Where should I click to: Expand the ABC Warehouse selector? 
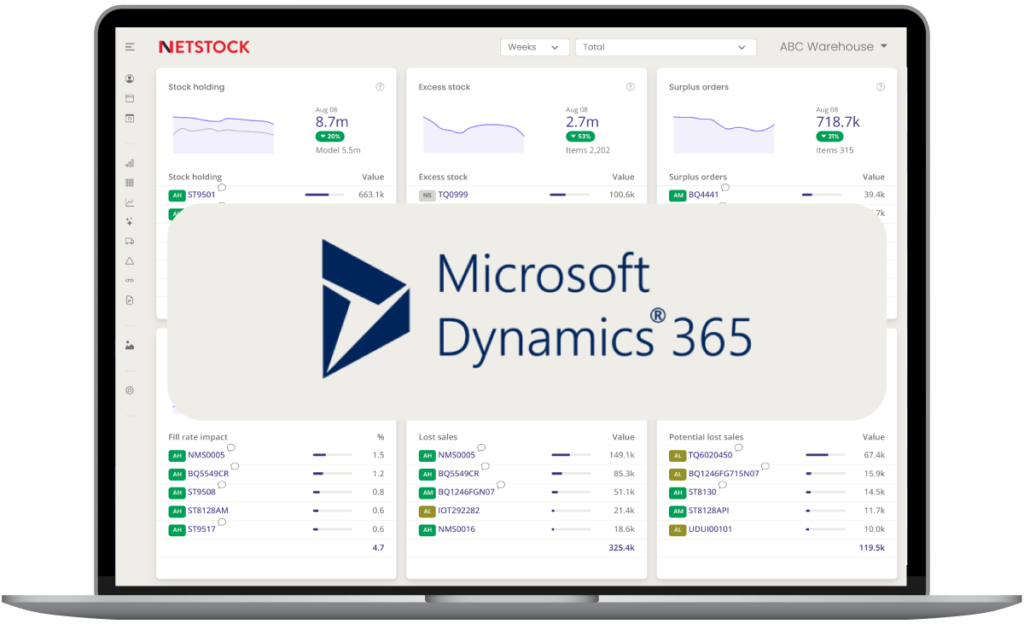point(833,46)
